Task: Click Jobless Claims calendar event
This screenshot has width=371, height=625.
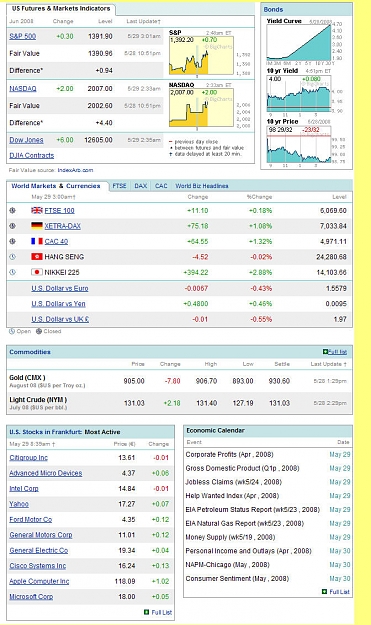Action: [234, 482]
